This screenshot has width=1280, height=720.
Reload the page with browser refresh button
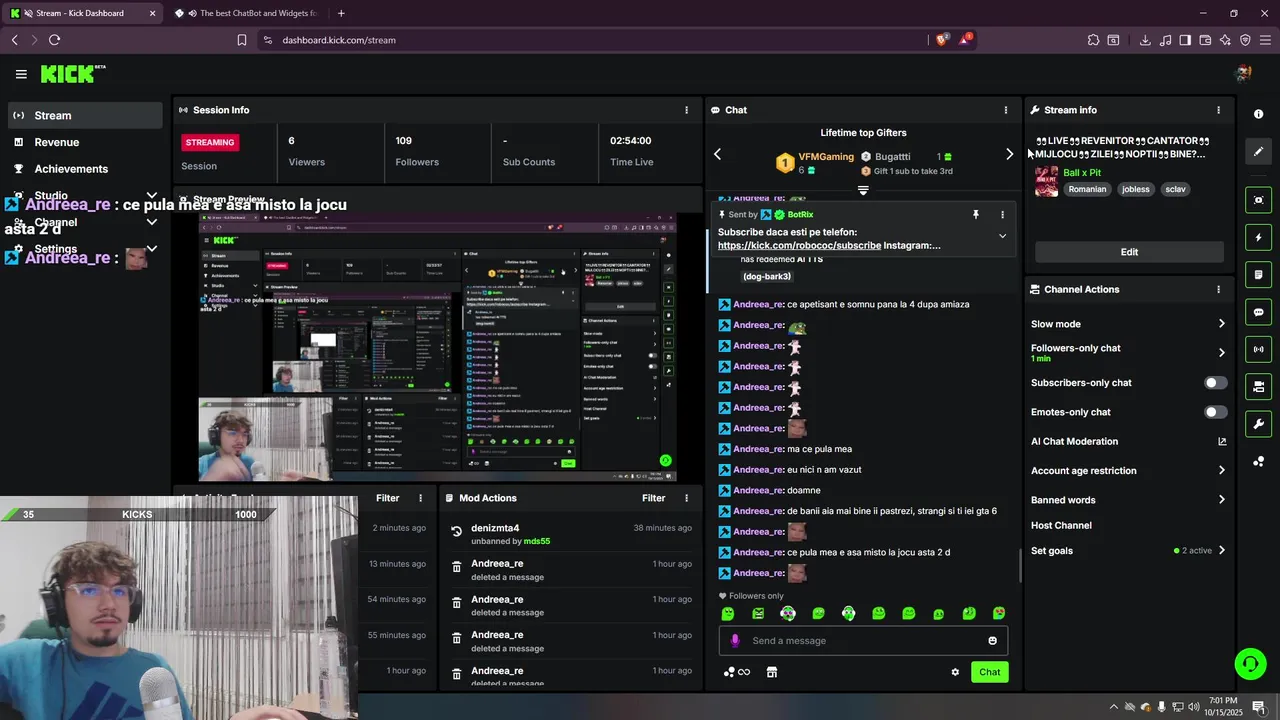coord(54,40)
